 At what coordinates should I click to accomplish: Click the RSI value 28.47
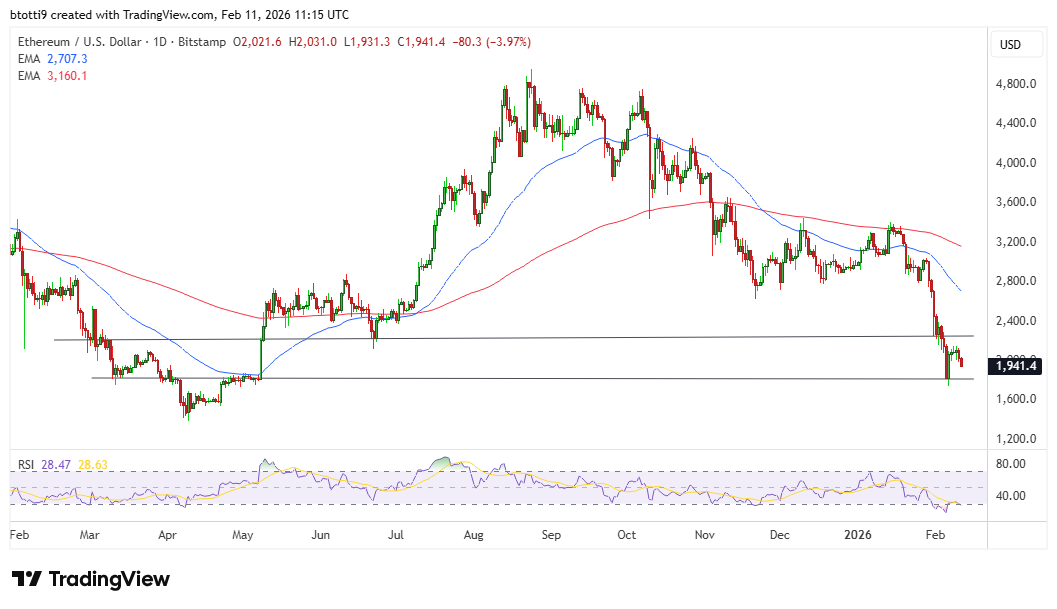tap(56, 463)
